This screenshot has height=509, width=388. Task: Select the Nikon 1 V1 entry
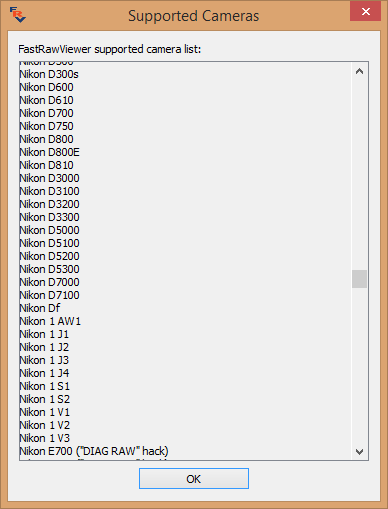[x=45, y=412]
